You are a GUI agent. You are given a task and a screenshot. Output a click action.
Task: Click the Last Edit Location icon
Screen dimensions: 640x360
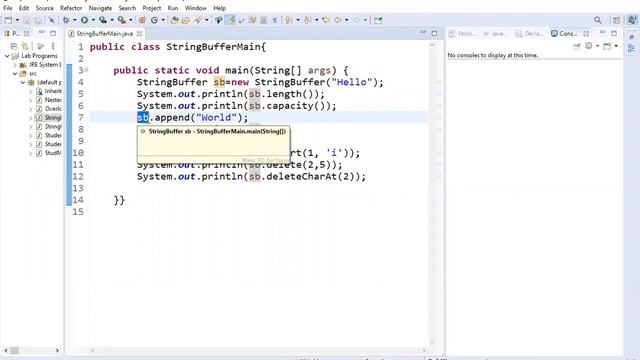click(x=326, y=20)
